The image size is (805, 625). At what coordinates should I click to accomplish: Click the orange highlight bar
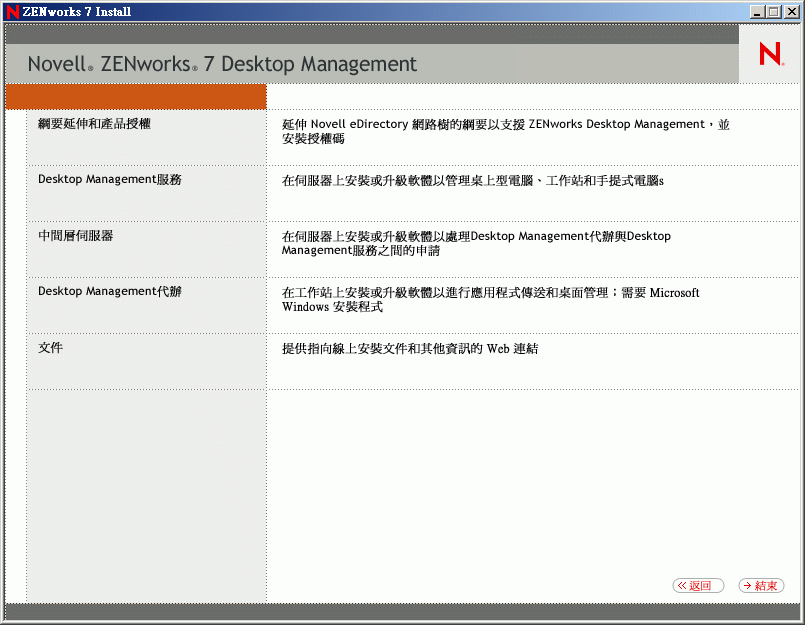click(135, 96)
